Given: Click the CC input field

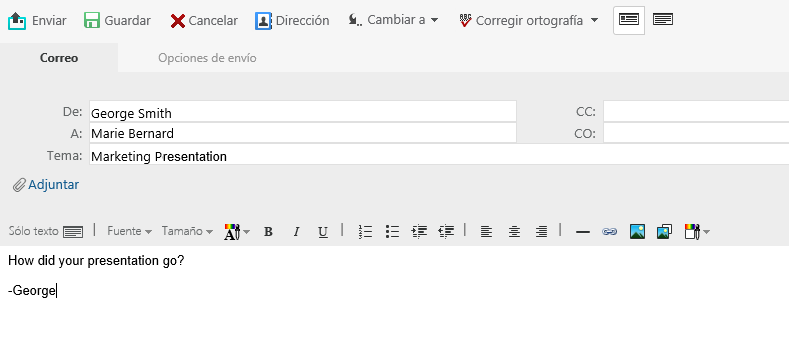Looking at the screenshot, I should tap(696, 111).
